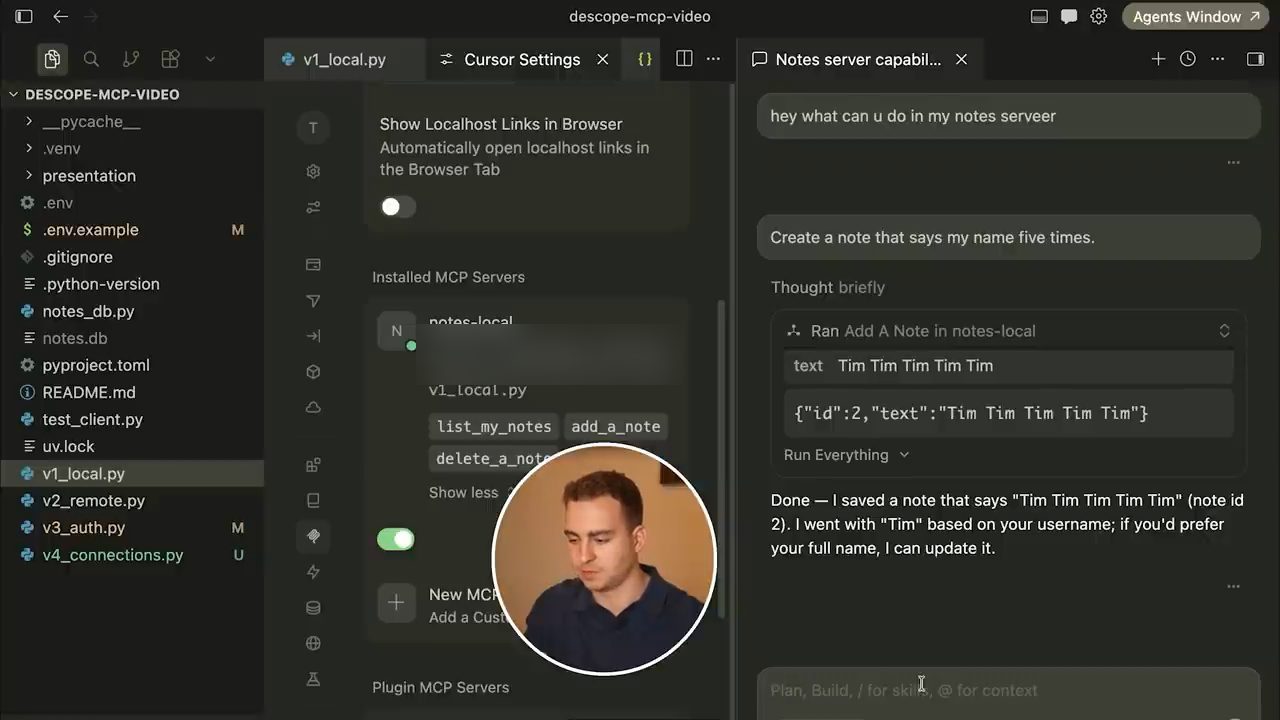Open the activity bar overflow chevron
Viewport: 1280px width, 720px height.
(210, 59)
